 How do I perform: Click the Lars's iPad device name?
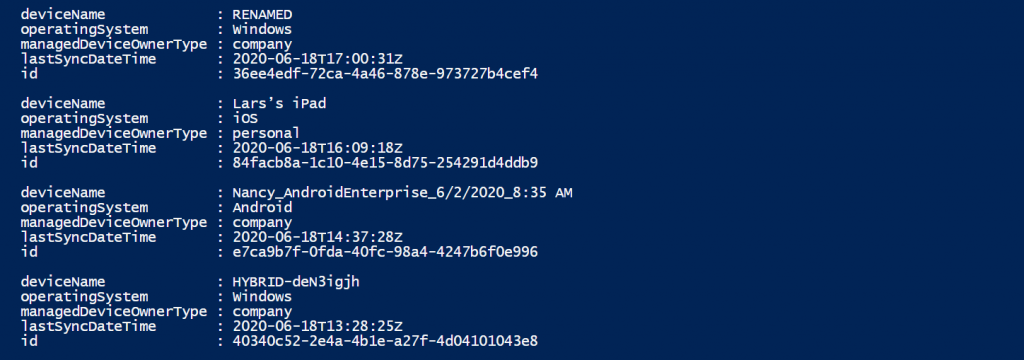[280, 103]
